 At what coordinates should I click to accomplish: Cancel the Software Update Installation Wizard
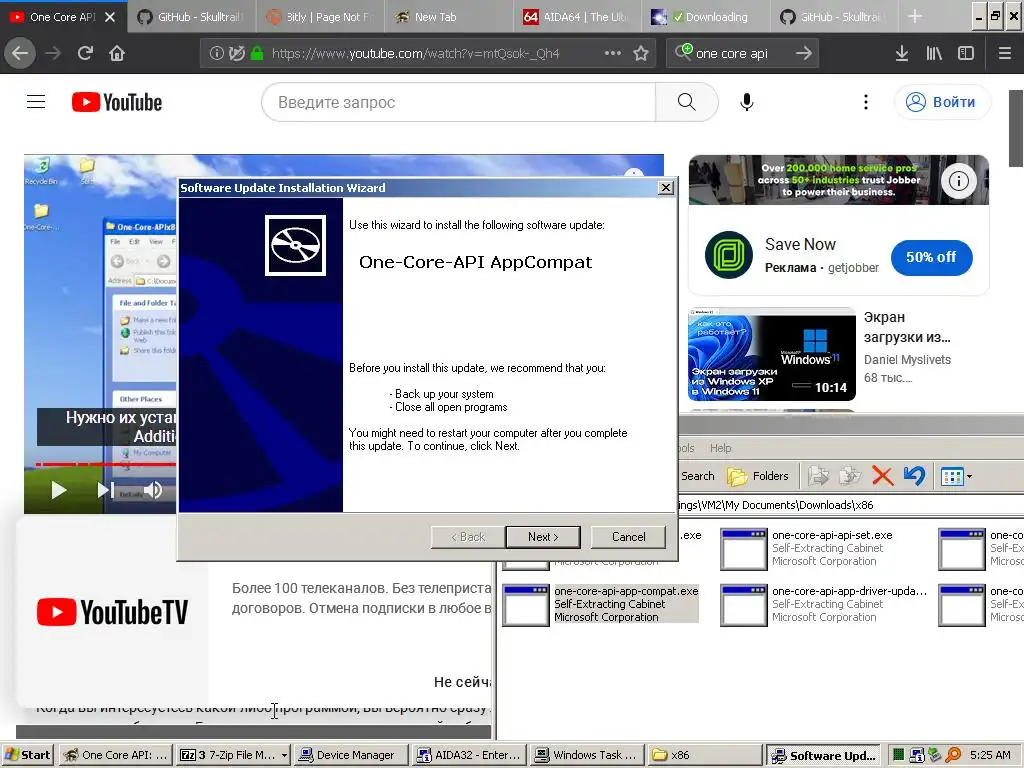coord(628,537)
